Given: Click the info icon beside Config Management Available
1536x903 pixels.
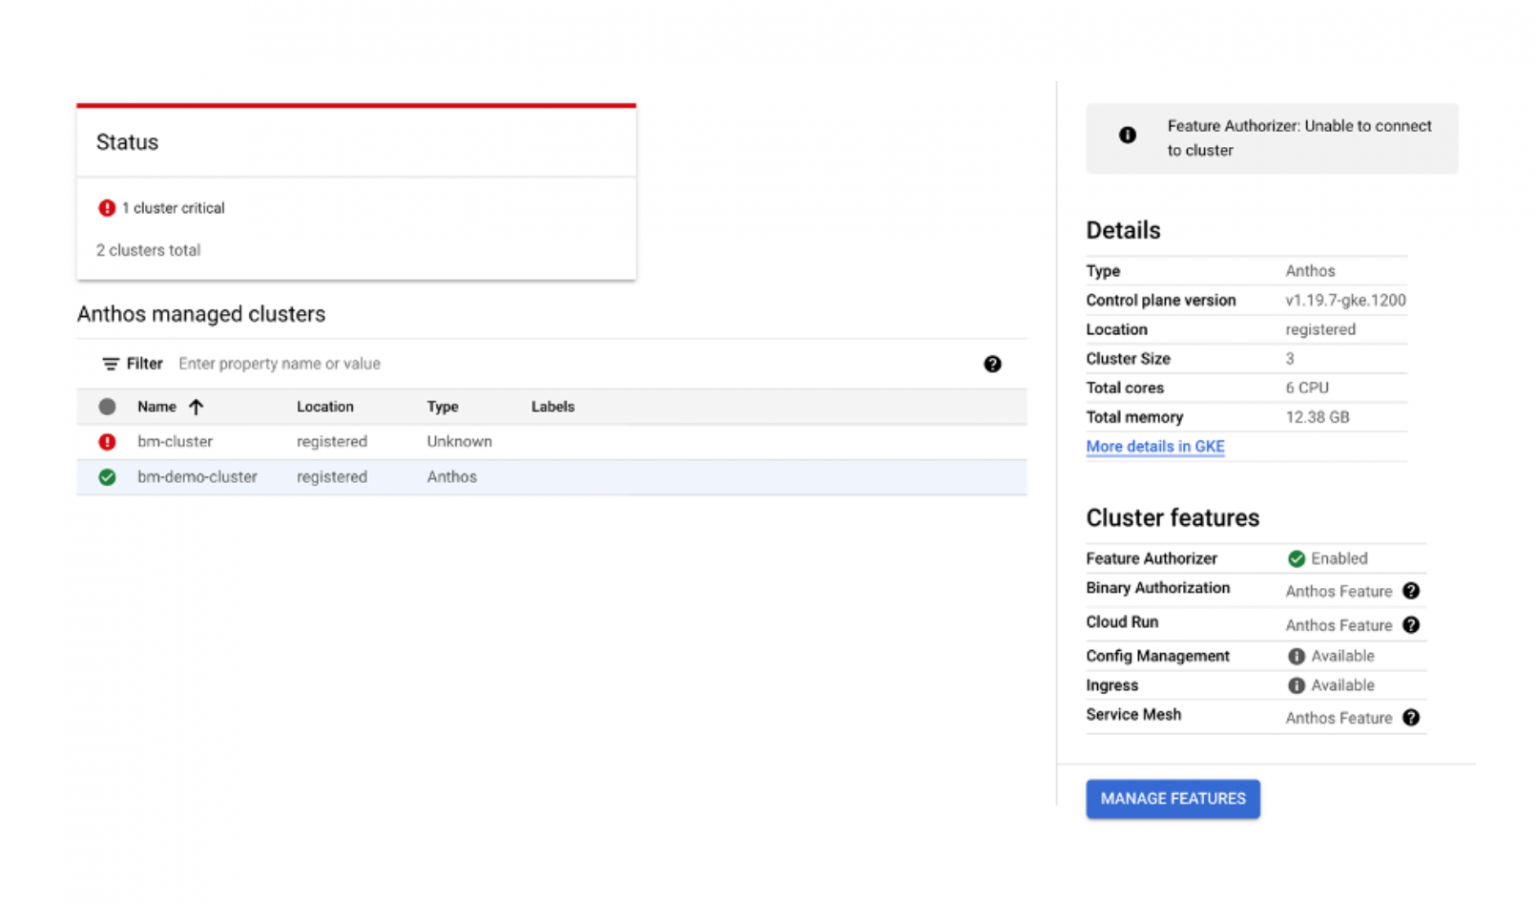Looking at the screenshot, I should coord(1296,656).
